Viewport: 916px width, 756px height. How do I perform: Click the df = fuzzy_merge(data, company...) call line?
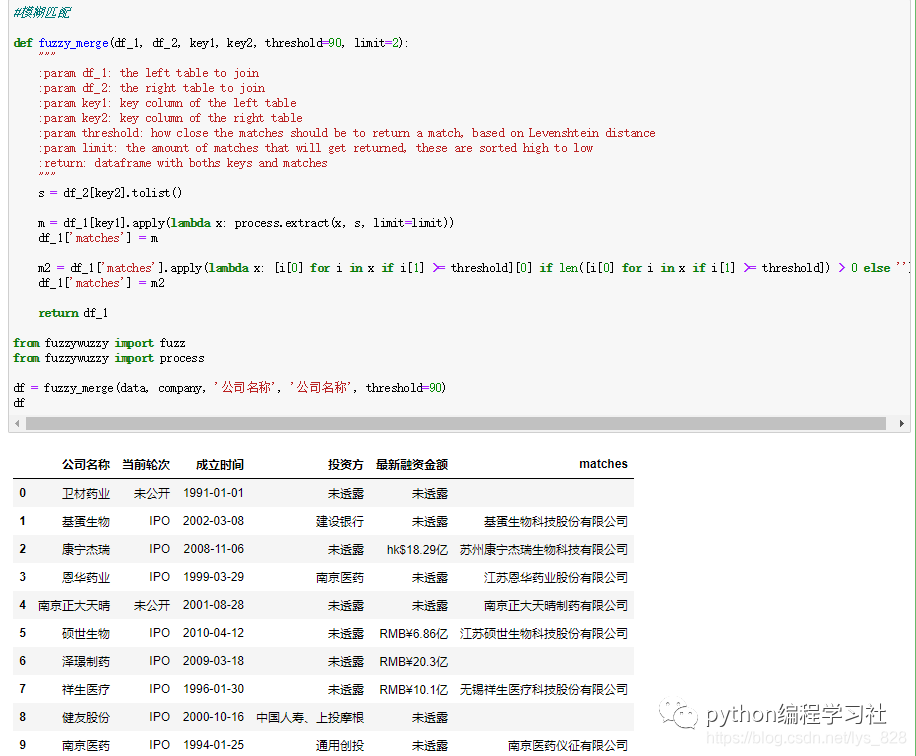pyautogui.click(x=230, y=387)
